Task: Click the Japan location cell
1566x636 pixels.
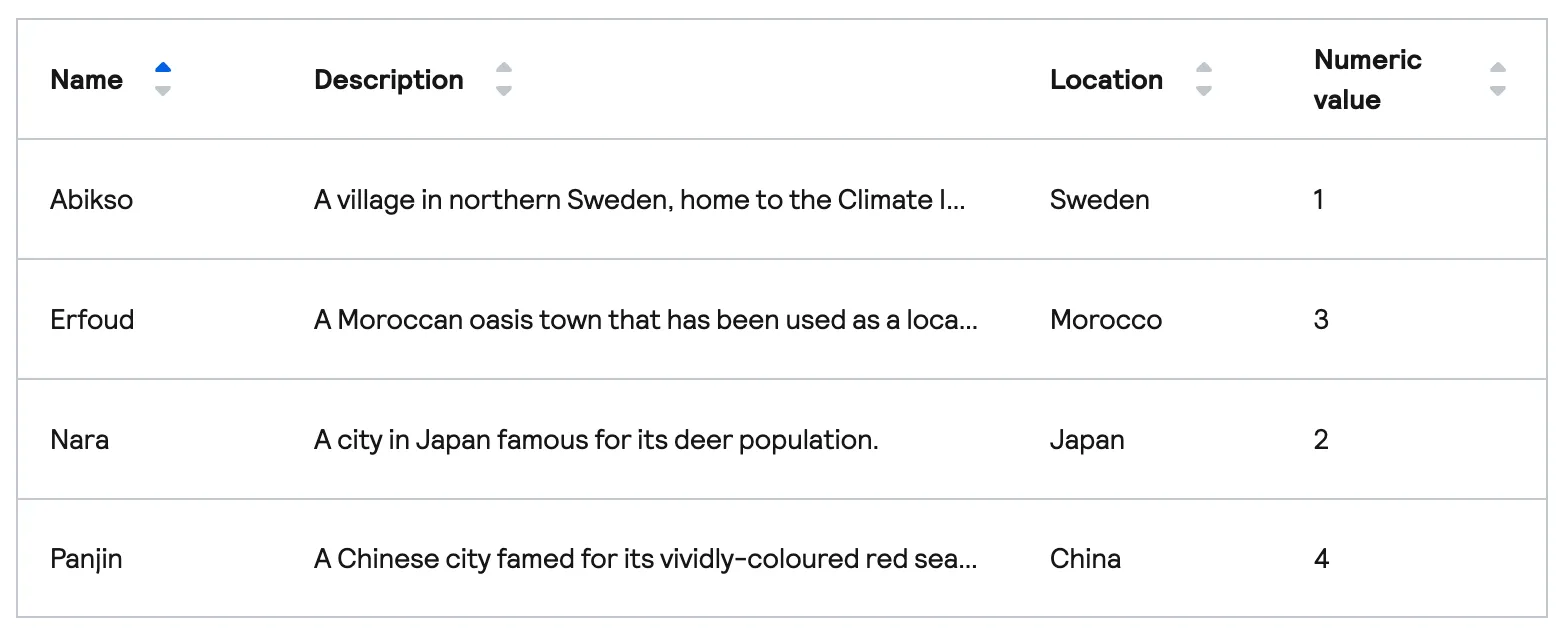Action: click(x=1087, y=440)
